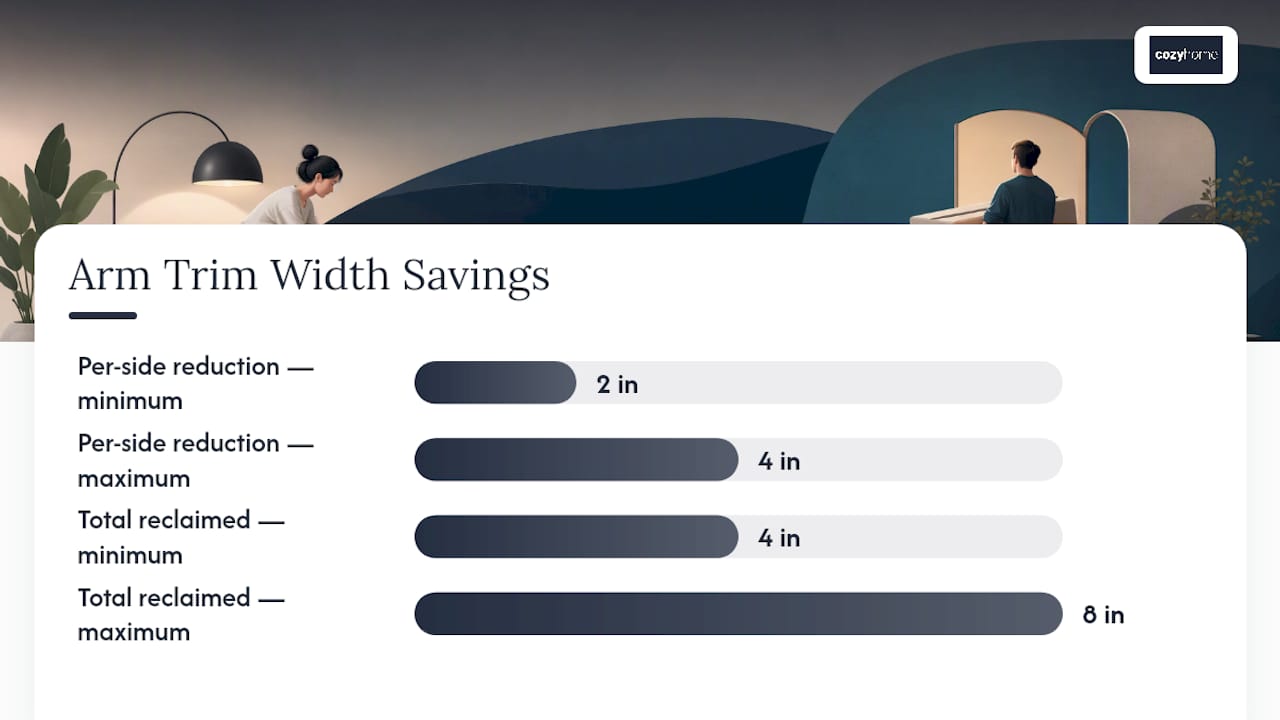Select the 8 in value label

[x=1103, y=615]
